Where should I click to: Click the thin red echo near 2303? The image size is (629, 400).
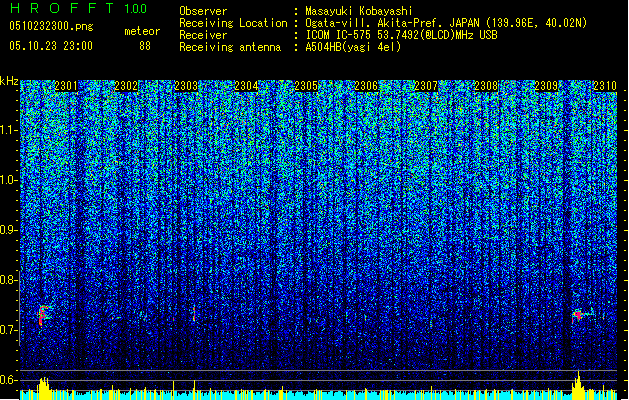[194, 314]
